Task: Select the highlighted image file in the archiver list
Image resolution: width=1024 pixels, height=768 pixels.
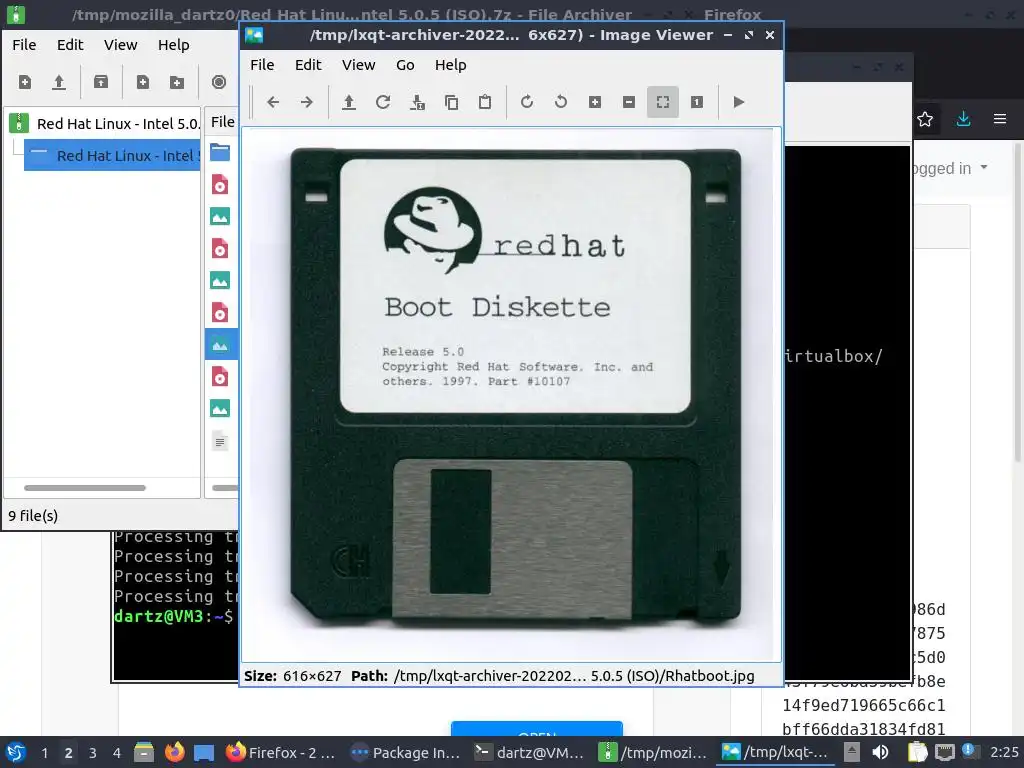Action: point(221,345)
